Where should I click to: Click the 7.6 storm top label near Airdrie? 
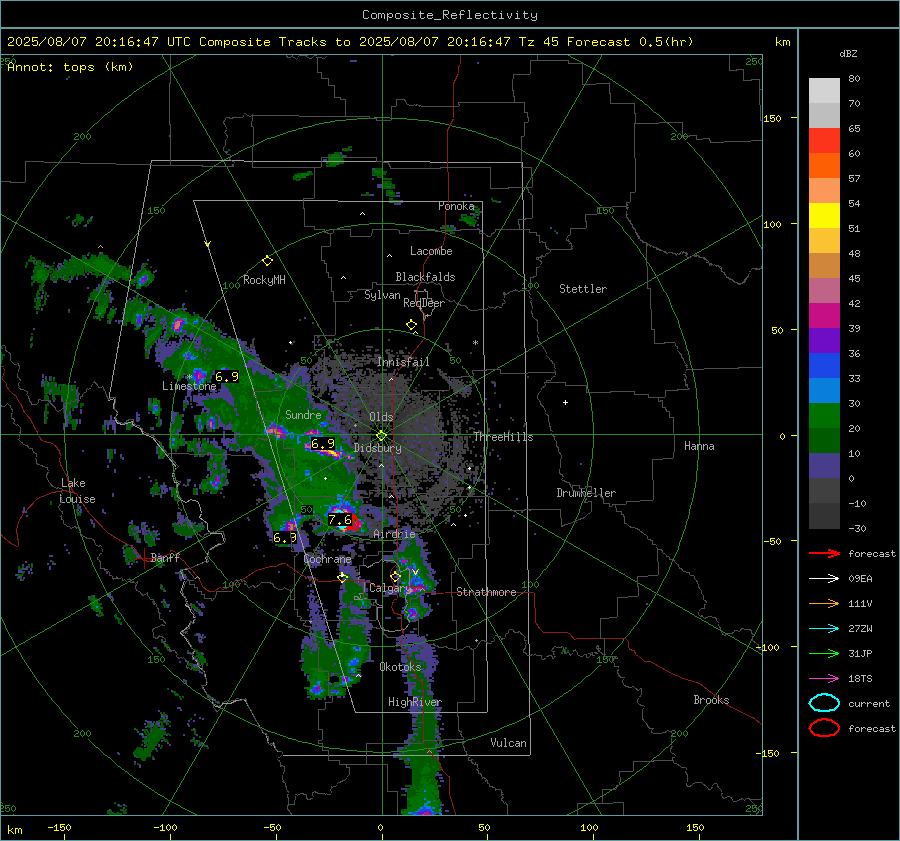(340, 520)
